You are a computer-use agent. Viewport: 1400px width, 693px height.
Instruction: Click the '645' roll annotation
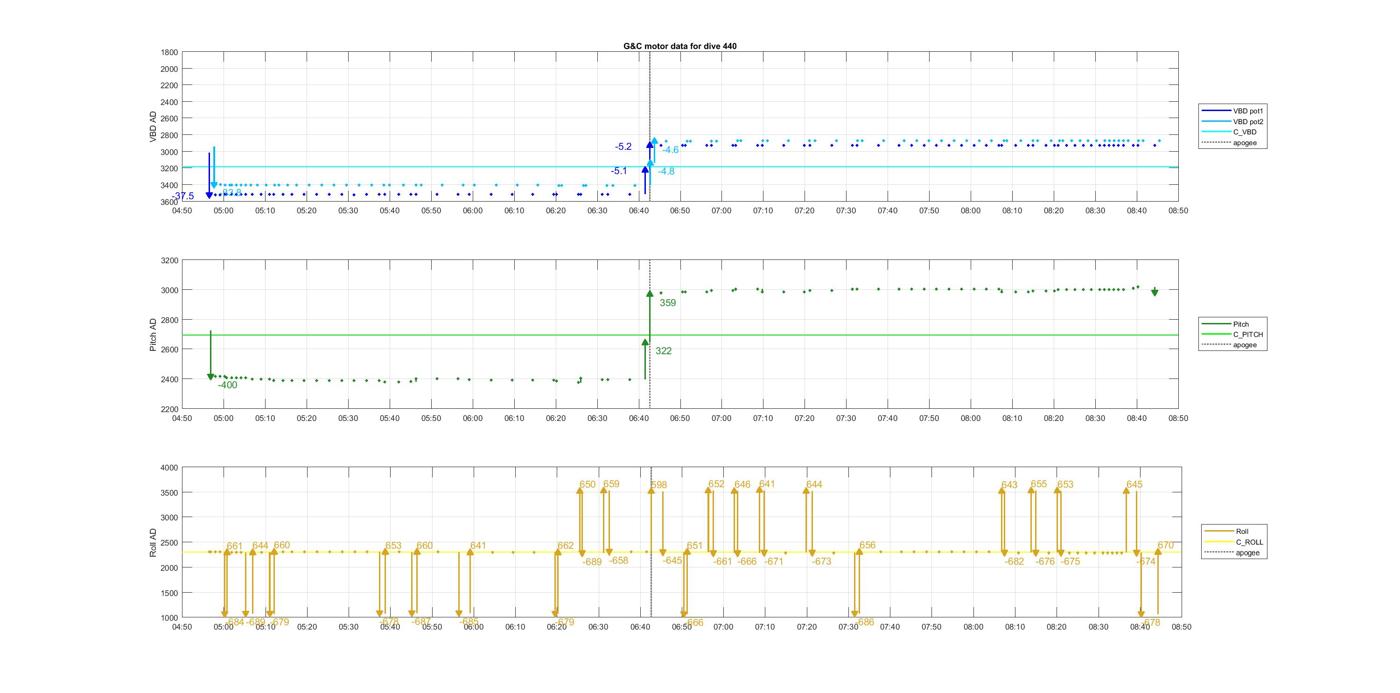click(x=1134, y=485)
